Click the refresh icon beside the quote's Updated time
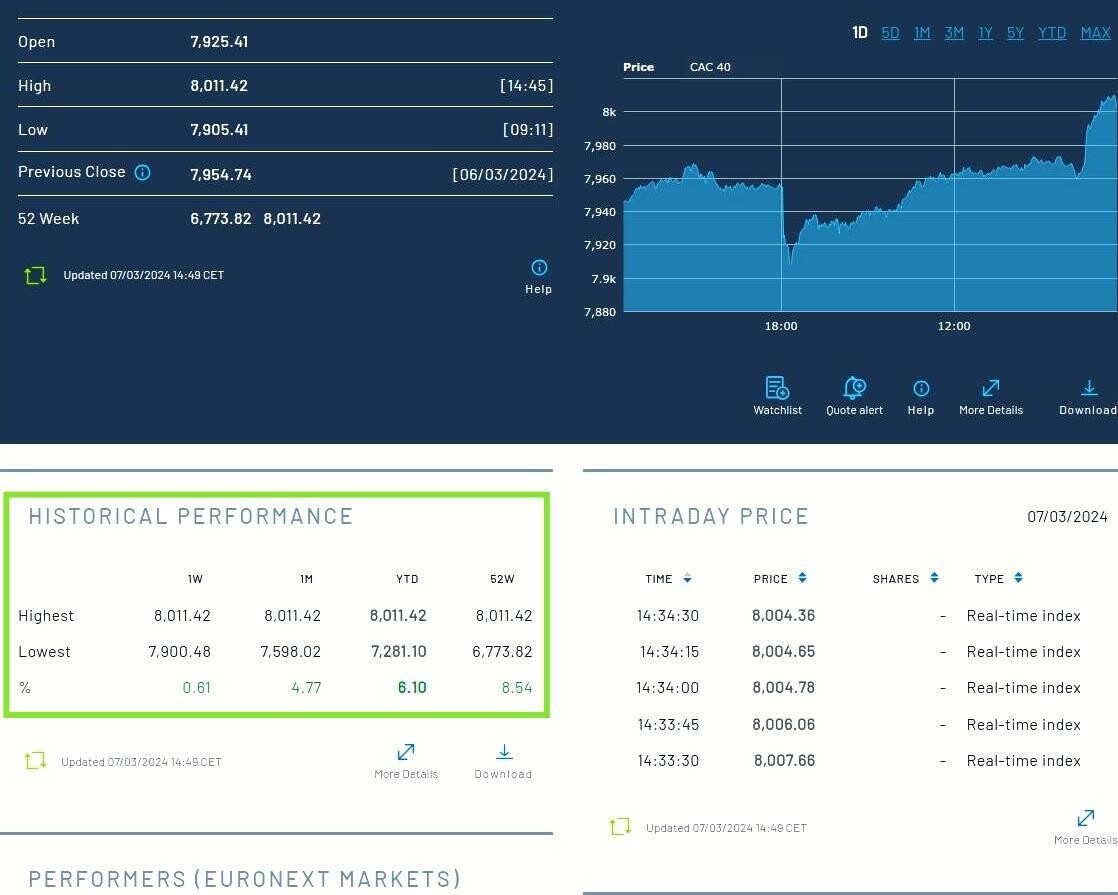This screenshot has width=1118, height=895. 35,275
